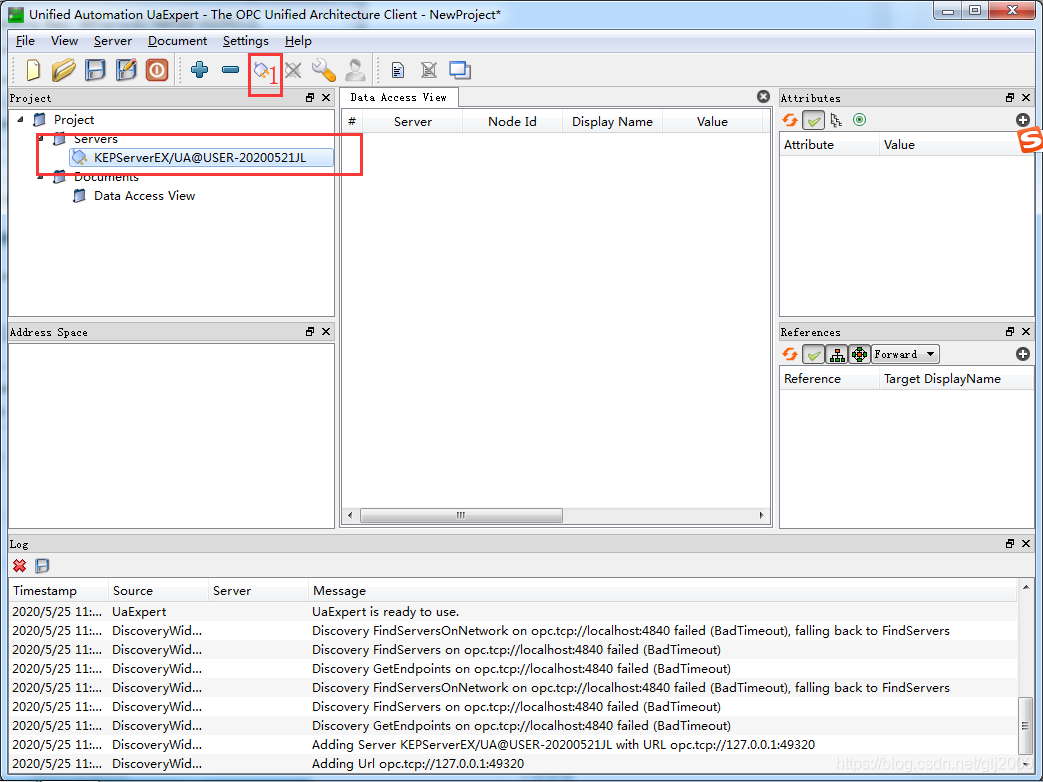Collapse the Project tree root node
Image resolution: width=1043 pixels, height=782 pixels.
21,120
